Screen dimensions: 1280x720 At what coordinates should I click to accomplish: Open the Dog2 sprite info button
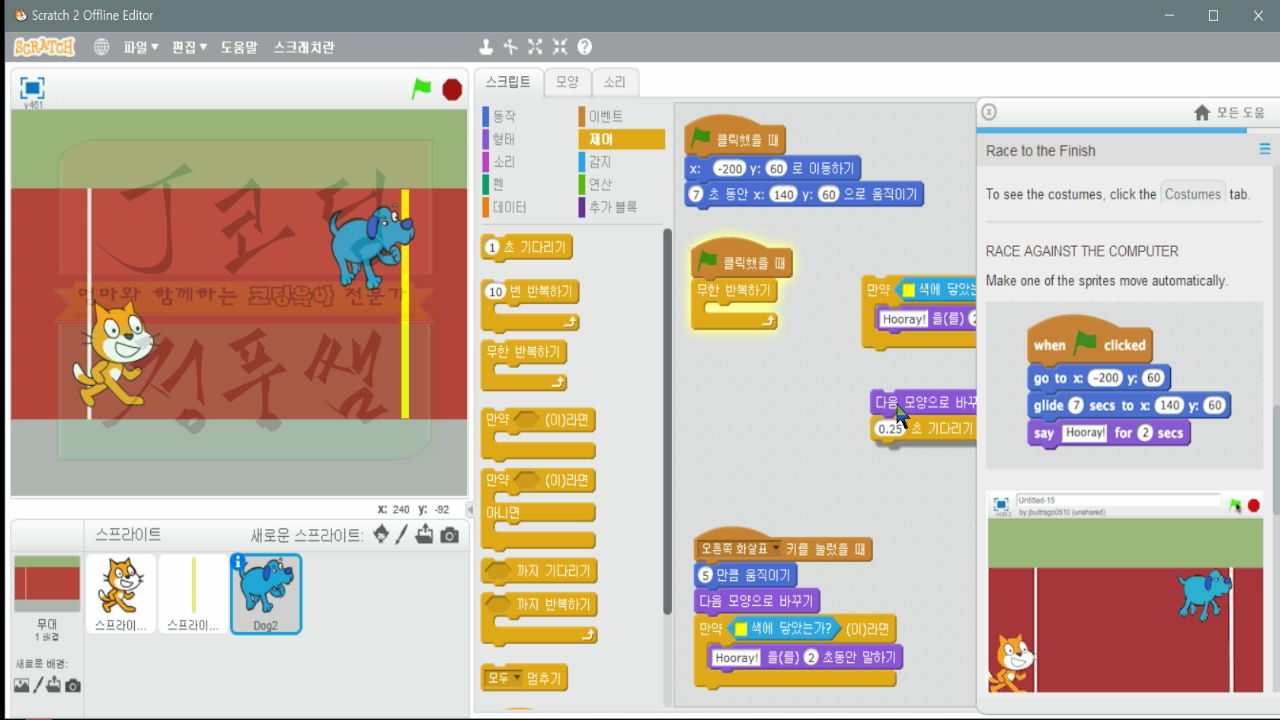(x=238, y=562)
